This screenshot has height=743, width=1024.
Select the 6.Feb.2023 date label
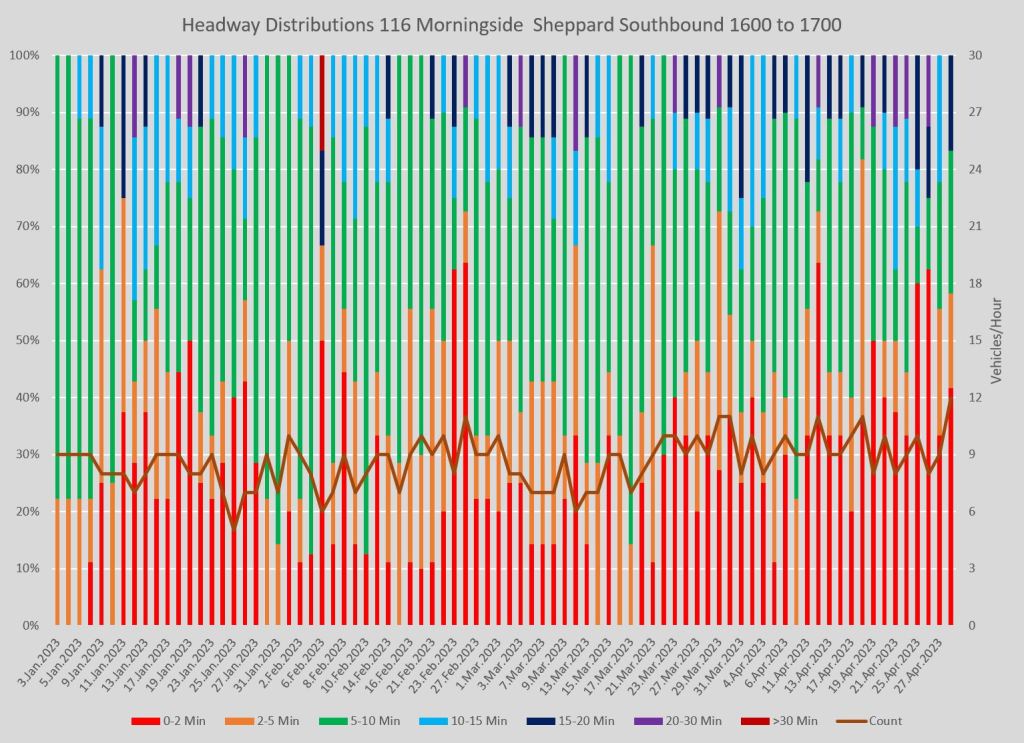[305, 658]
